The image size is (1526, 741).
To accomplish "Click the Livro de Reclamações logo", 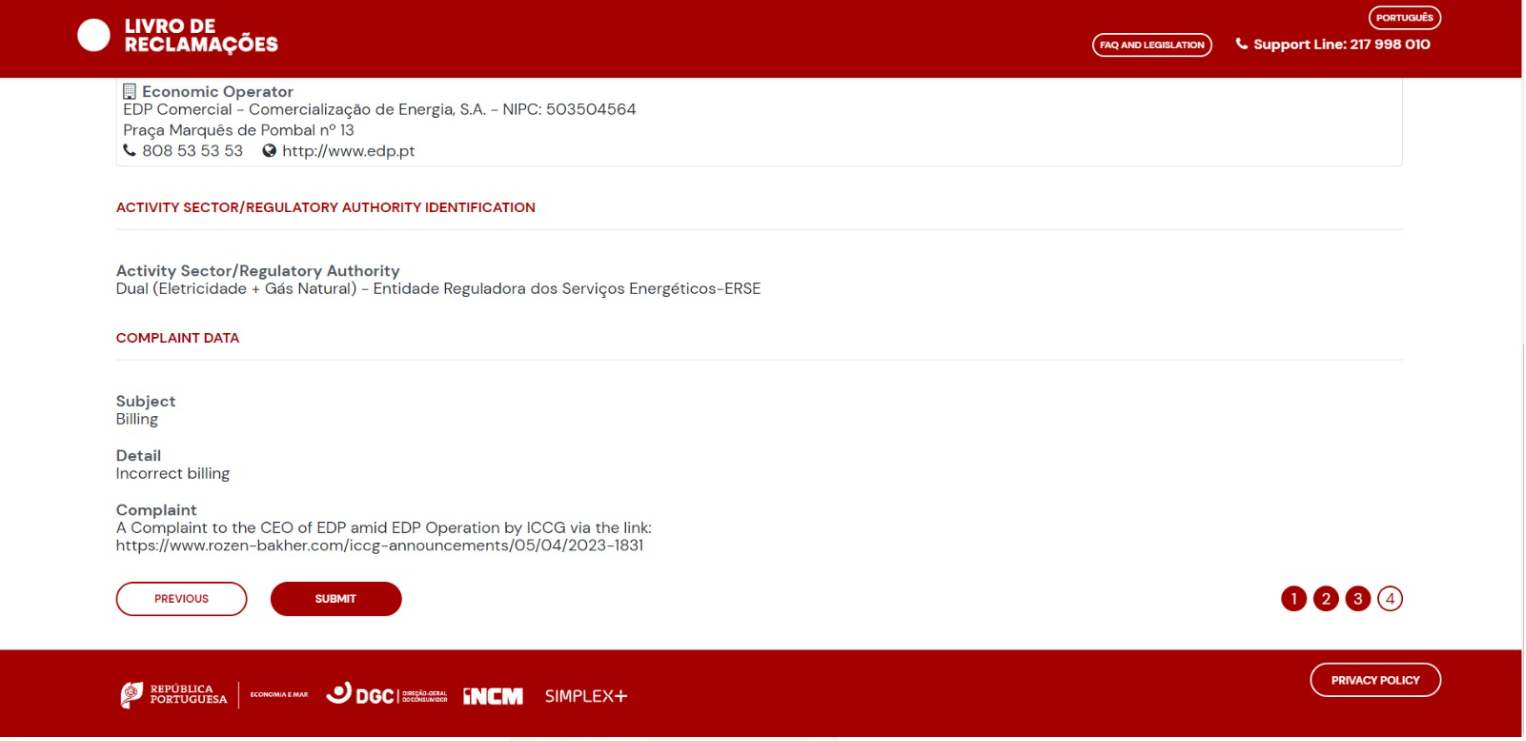I will [x=178, y=36].
